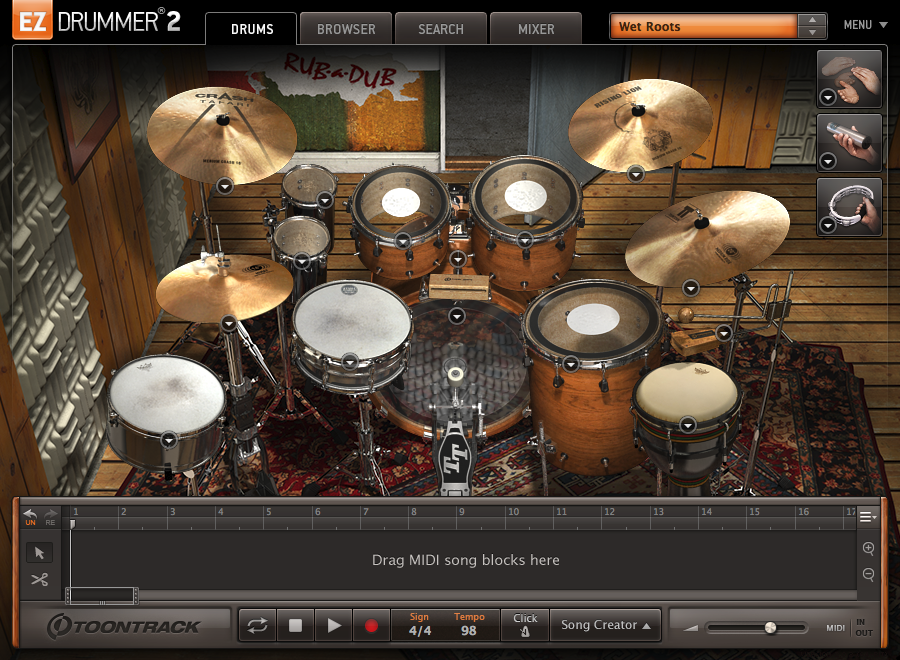Enable loop playback mode
The image size is (900, 660).
258,624
